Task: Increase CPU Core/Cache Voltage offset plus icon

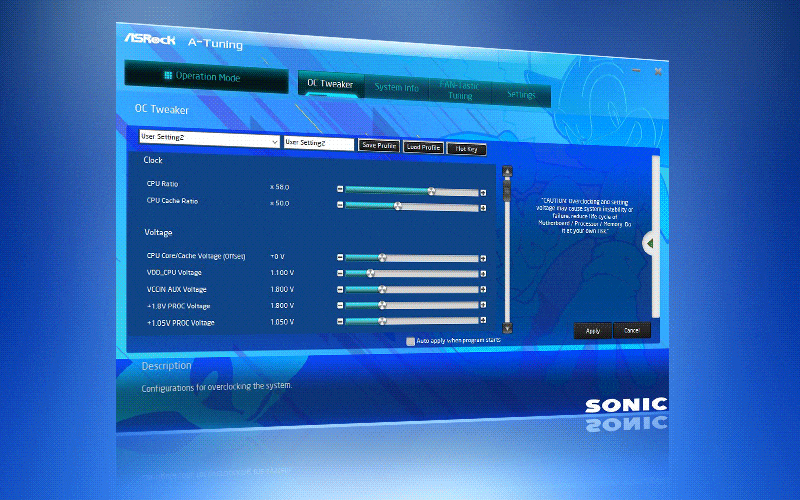Action: coord(484,258)
